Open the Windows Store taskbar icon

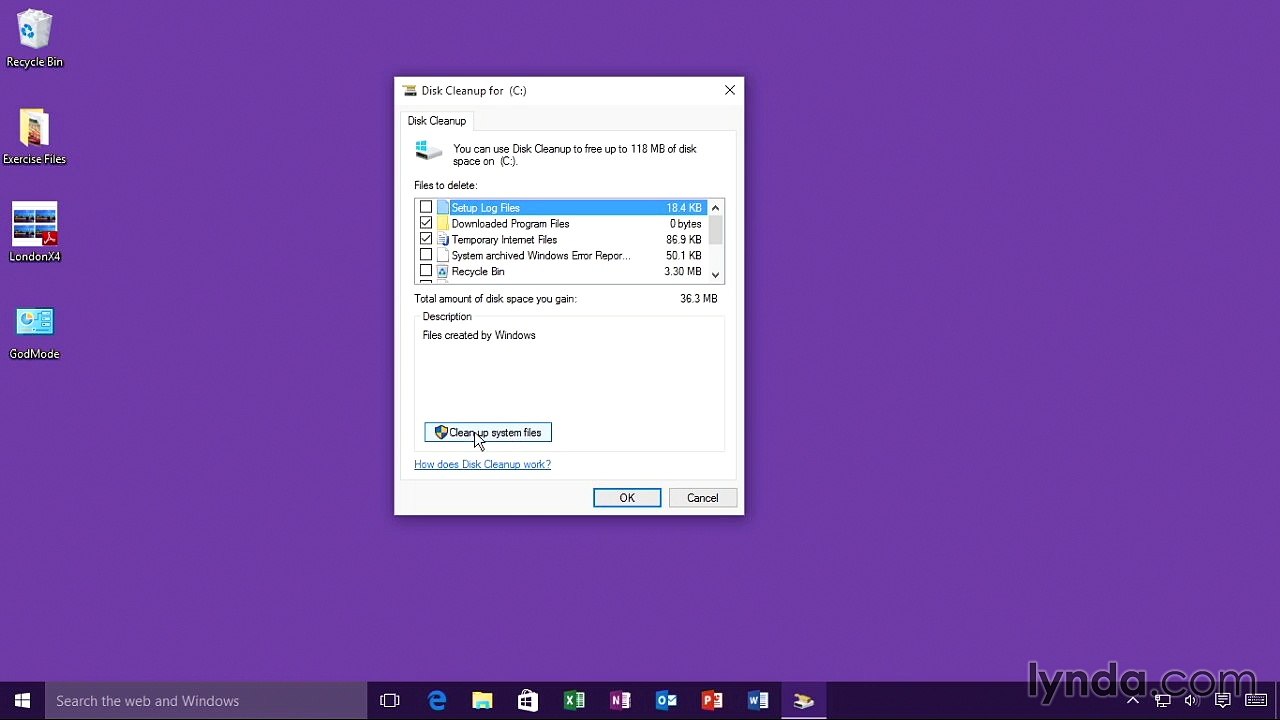coord(528,701)
